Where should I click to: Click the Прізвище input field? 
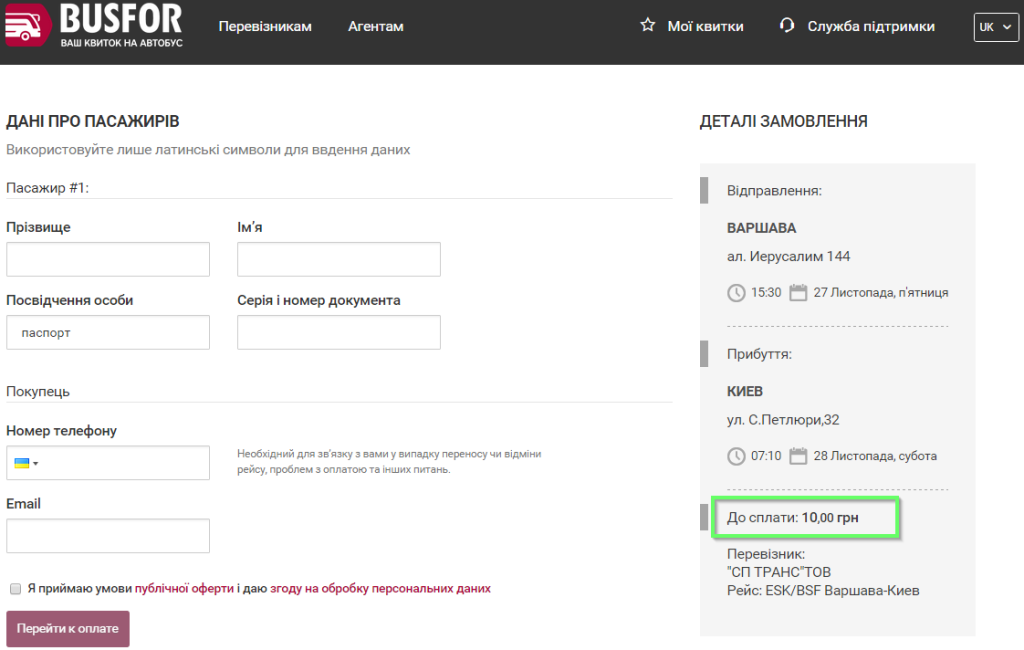click(108, 259)
